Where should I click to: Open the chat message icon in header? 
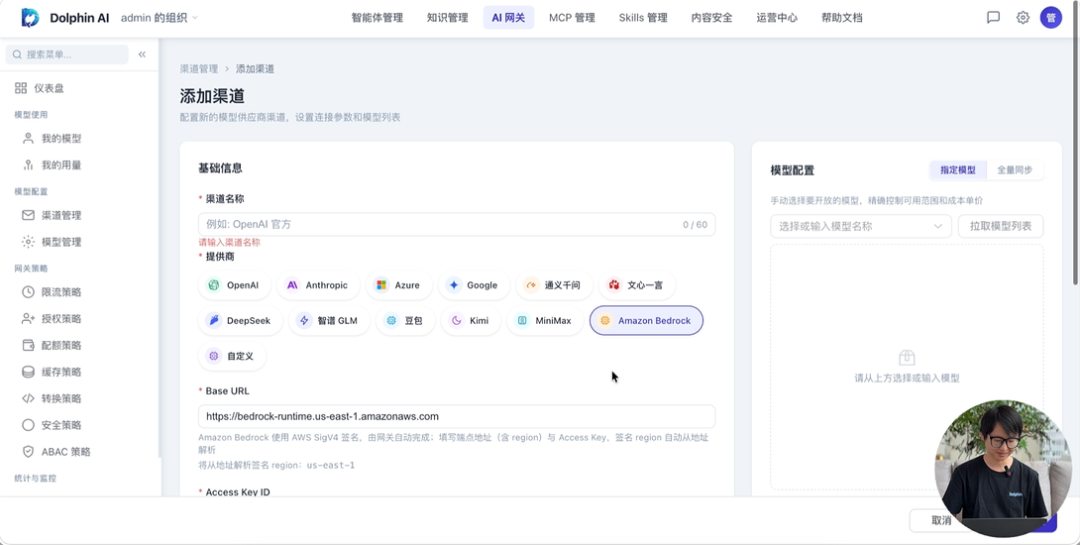[x=993, y=18]
